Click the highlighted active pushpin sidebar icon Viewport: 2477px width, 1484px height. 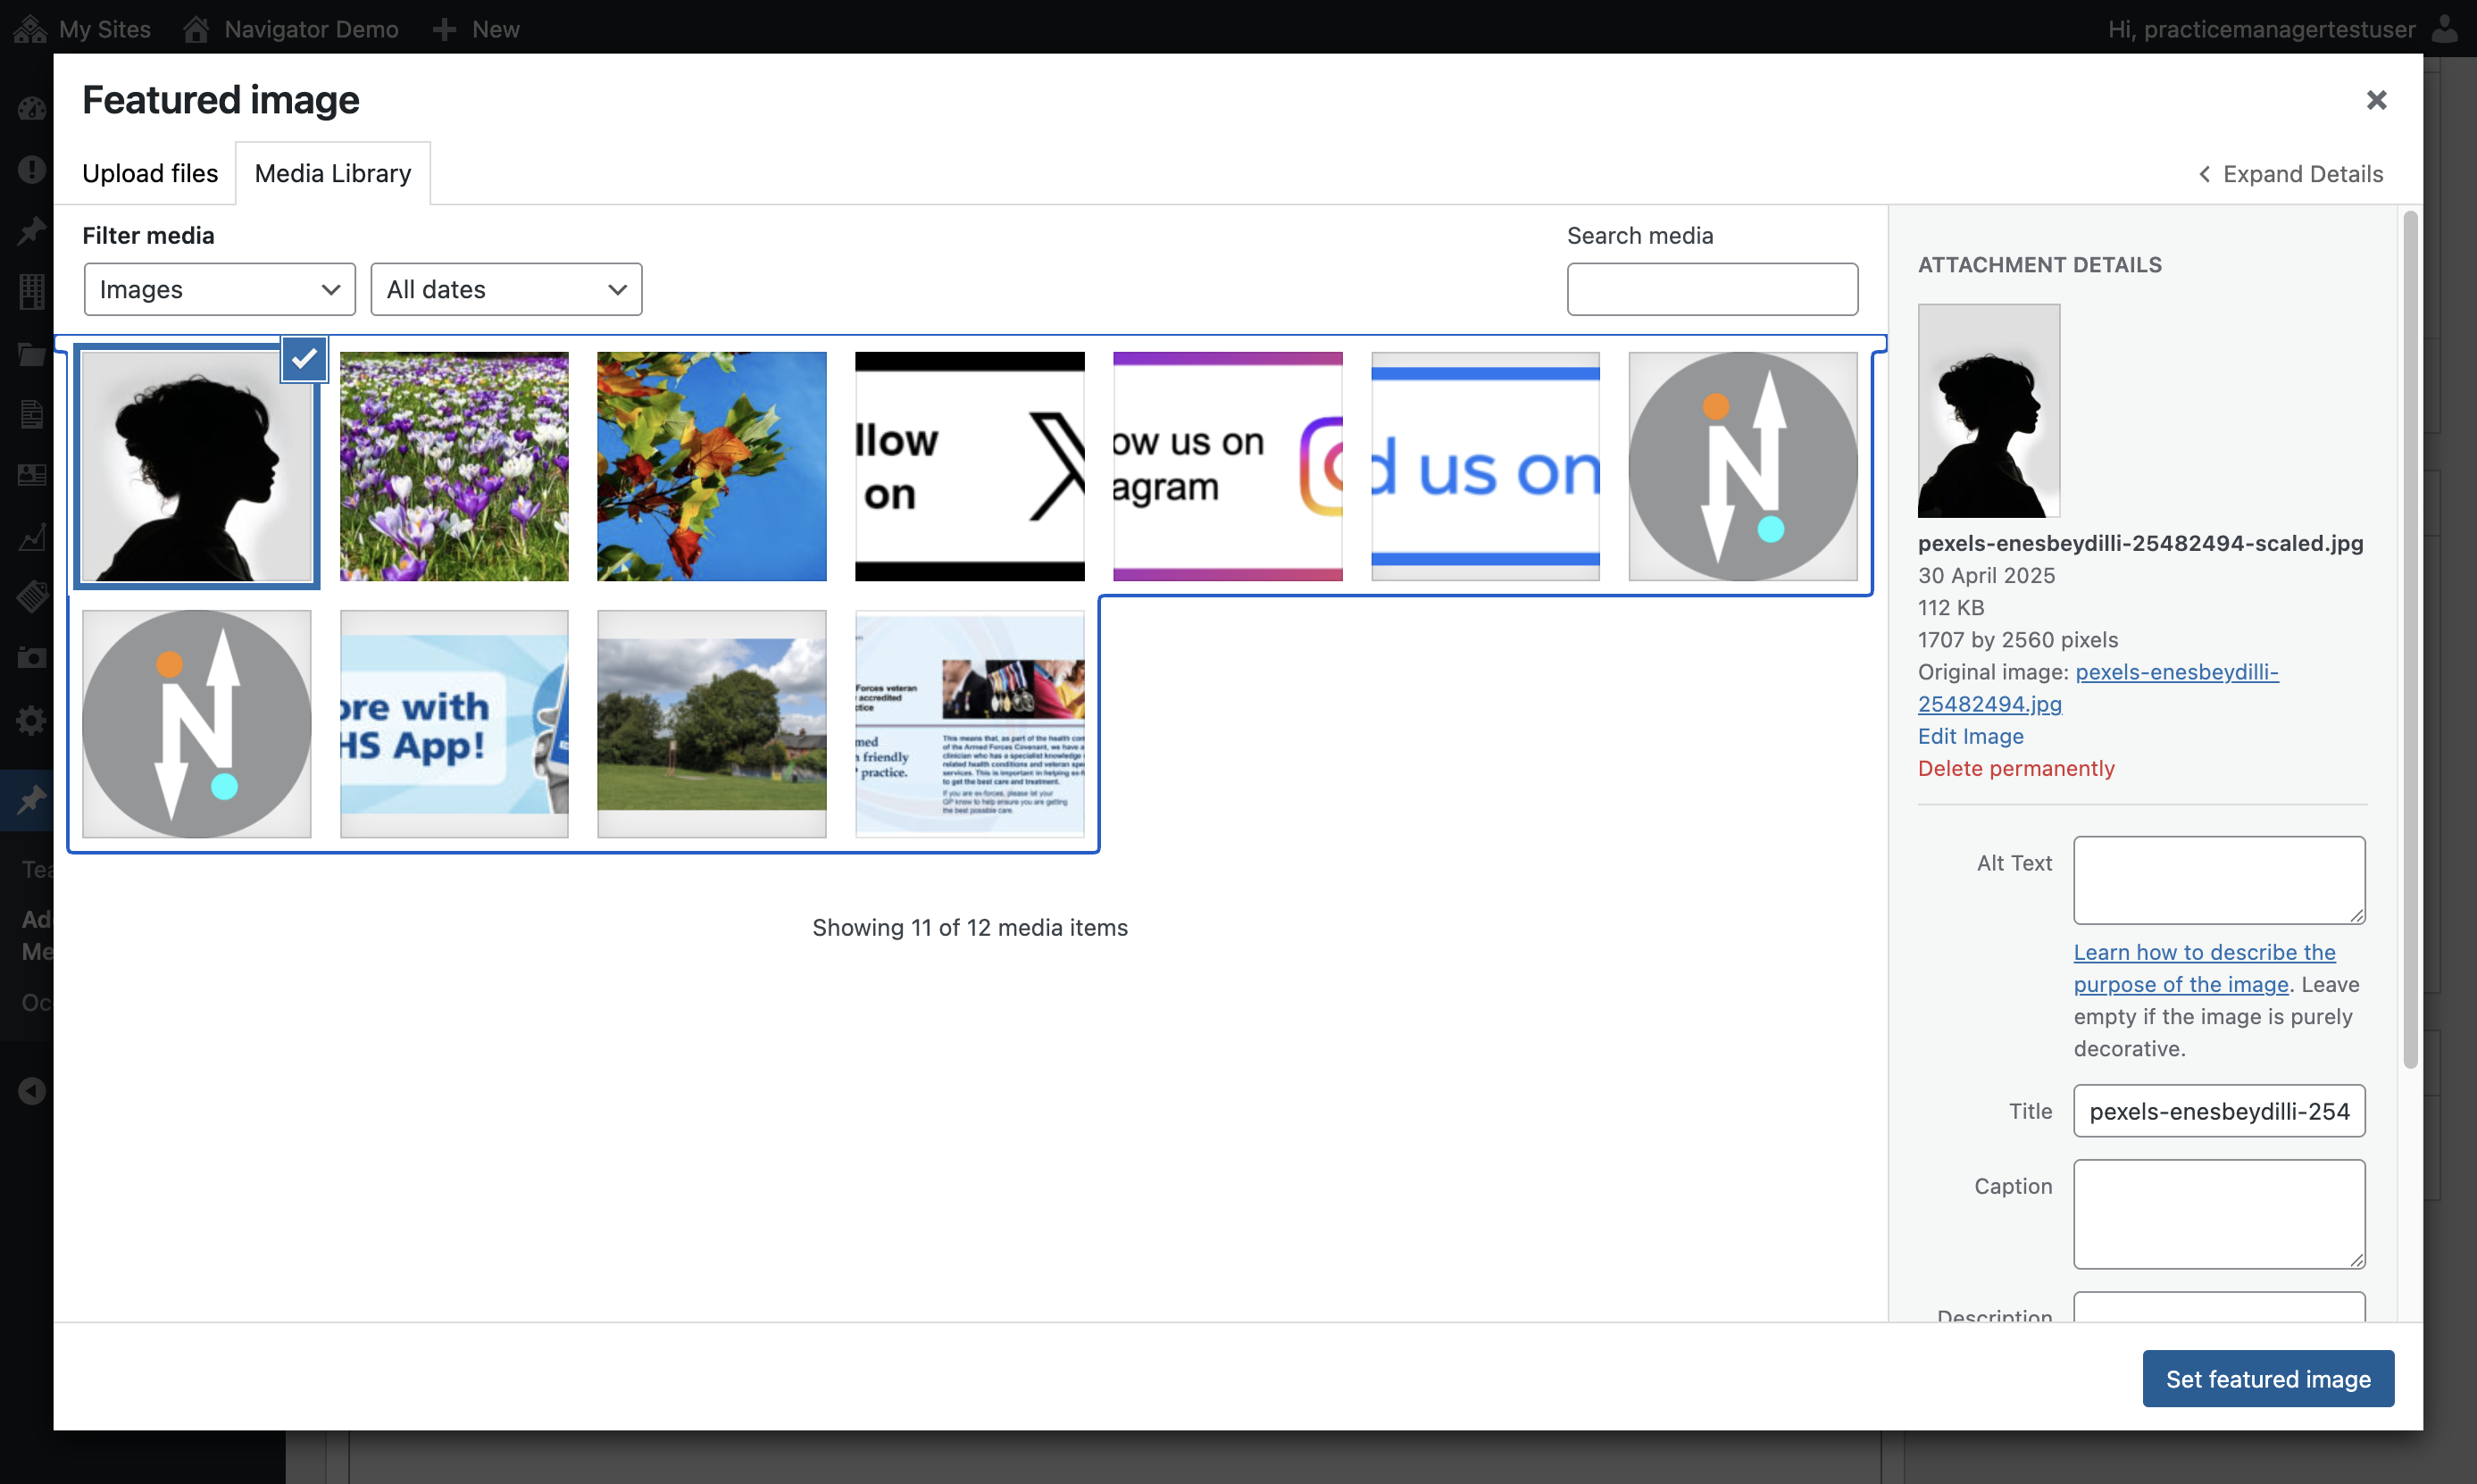[x=32, y=800]
